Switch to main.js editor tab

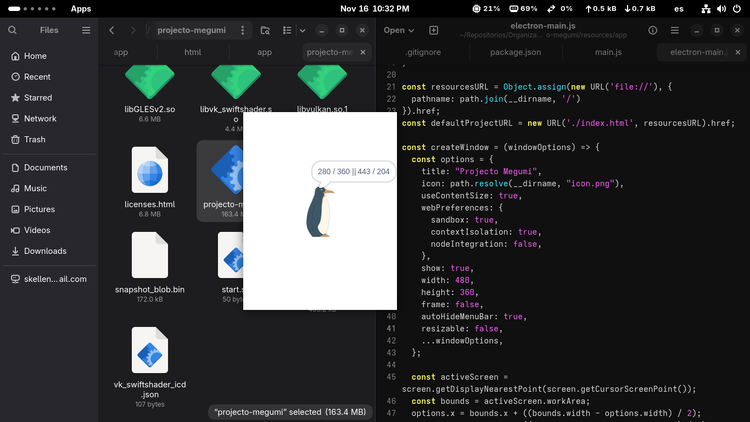coord(608,52)
